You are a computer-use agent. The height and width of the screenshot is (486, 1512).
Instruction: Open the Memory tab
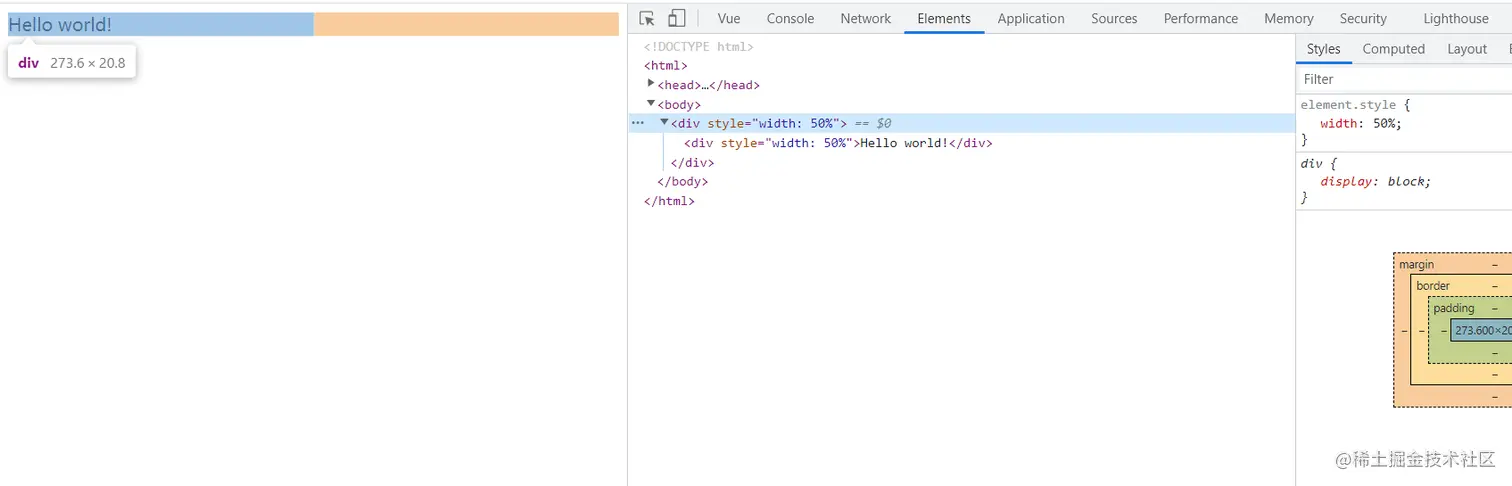click(1289, 18)
